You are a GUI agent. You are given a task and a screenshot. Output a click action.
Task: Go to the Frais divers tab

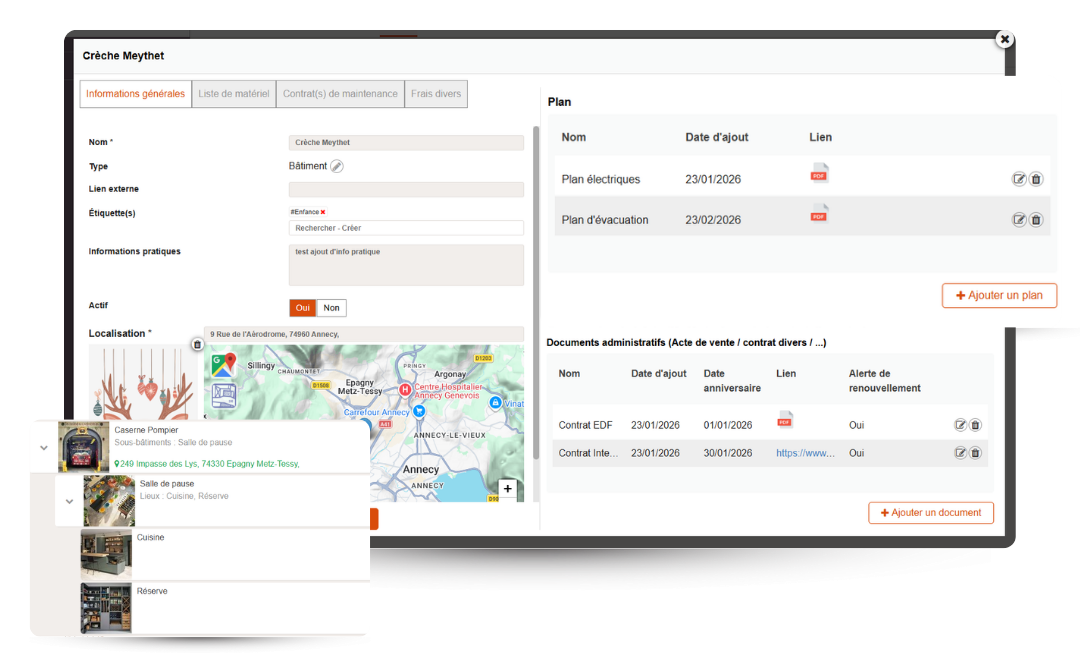[436, 94]
